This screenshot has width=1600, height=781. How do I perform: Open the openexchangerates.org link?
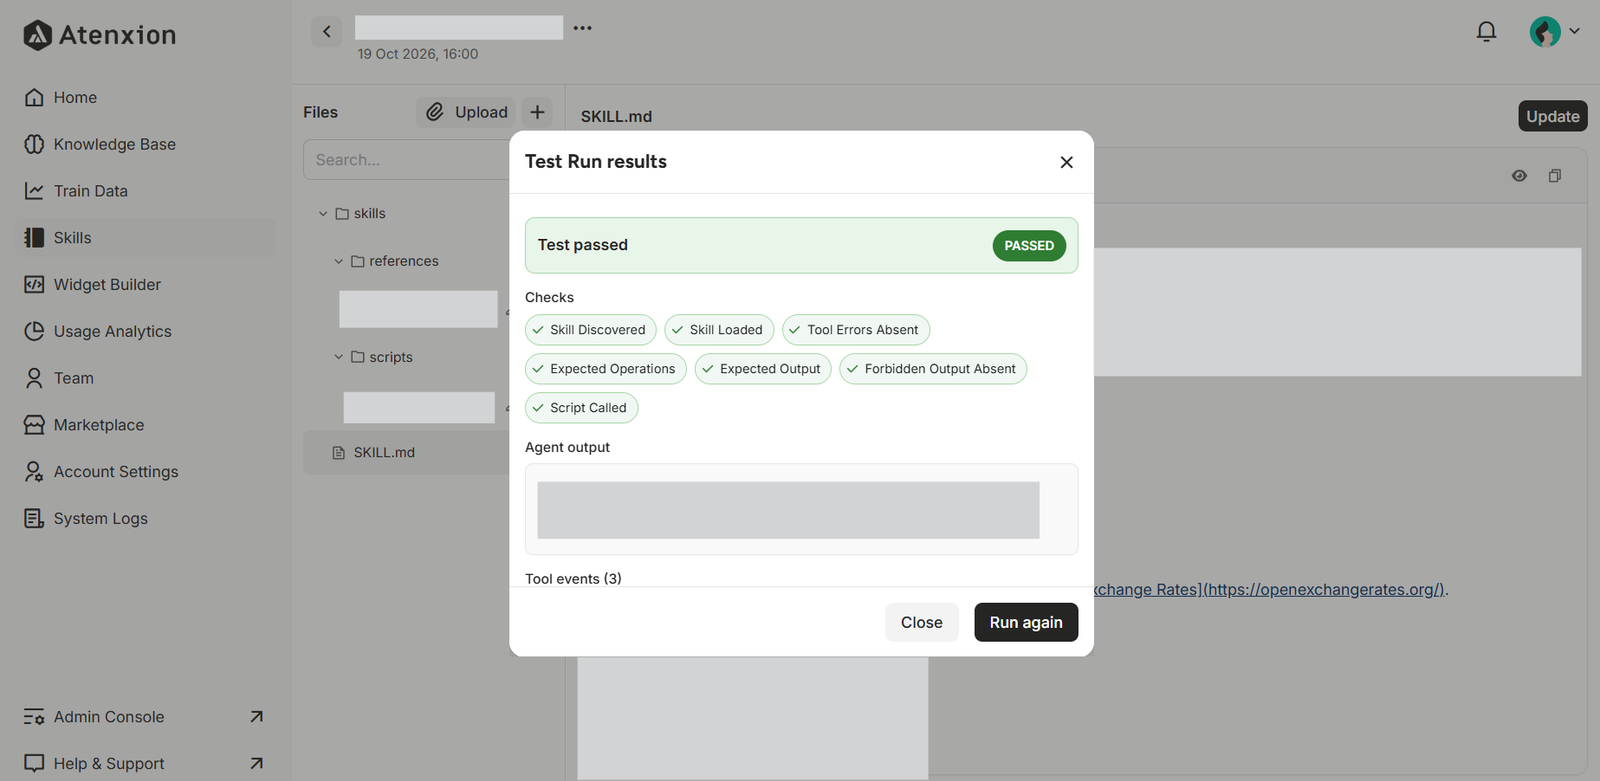point(1270,590)
